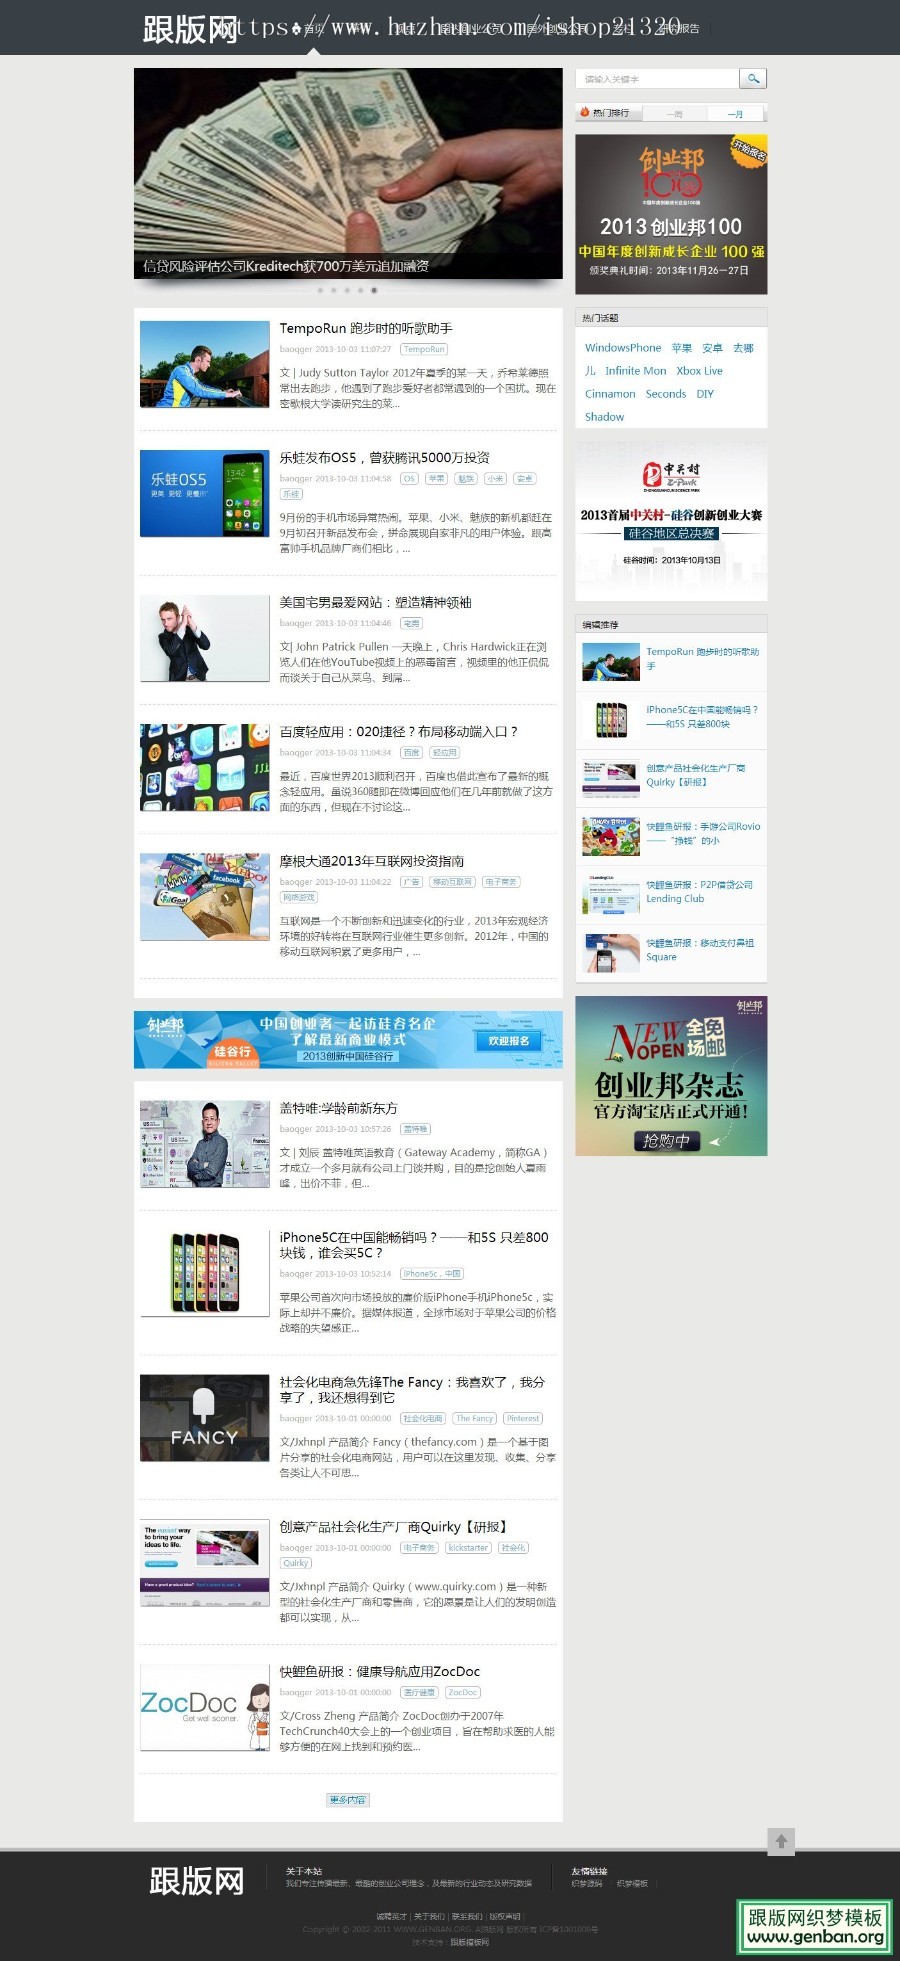Click the FANCY logo article image
This screenshot has height=1961, width=900.
[205, 1418]
